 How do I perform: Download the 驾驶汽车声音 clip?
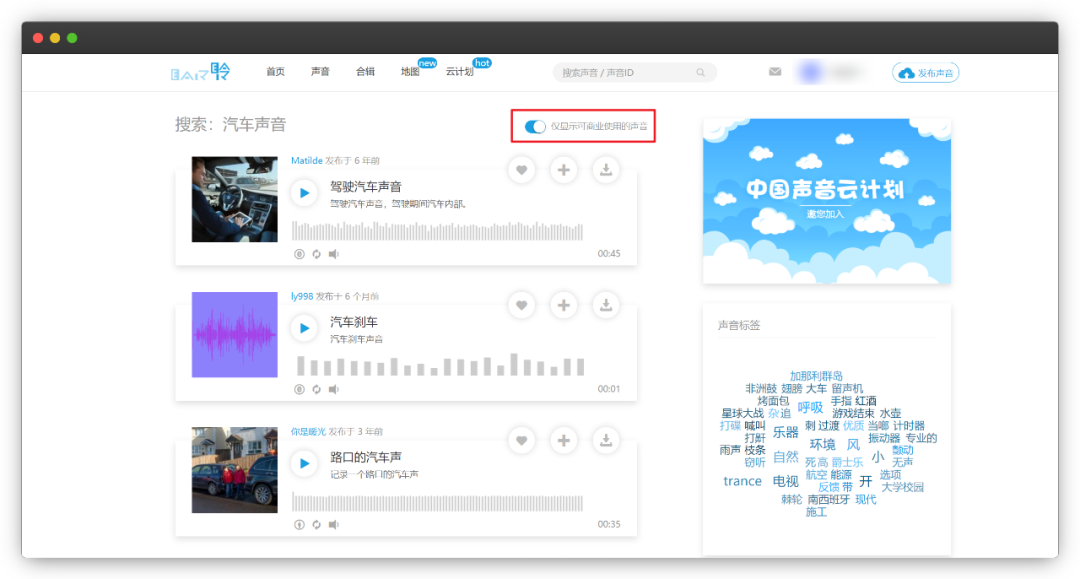pyautogui.click(x=606, y=170)
